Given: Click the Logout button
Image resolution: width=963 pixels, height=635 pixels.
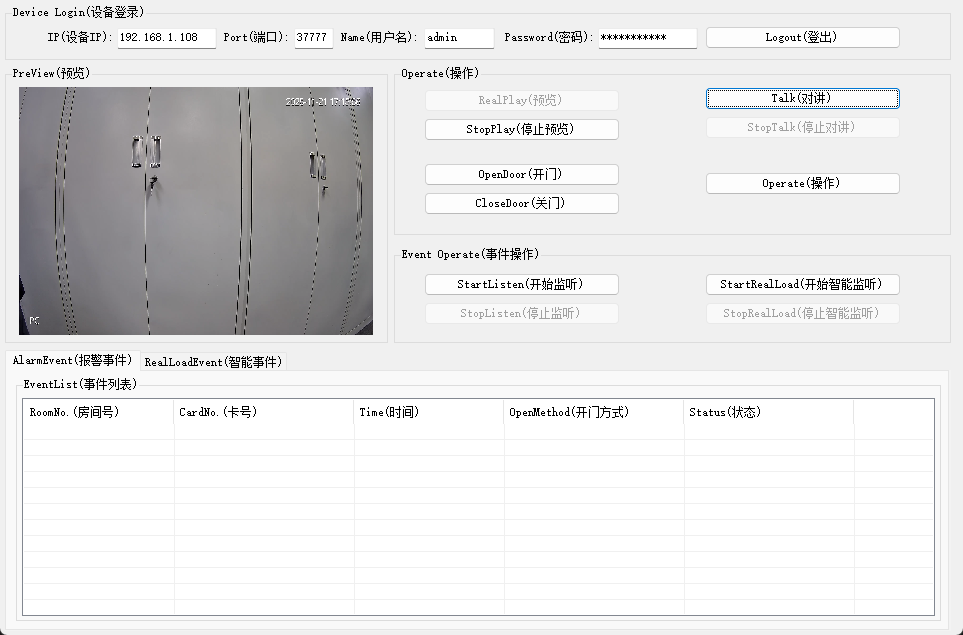Looking at the screenshot, I should [802, 37].
